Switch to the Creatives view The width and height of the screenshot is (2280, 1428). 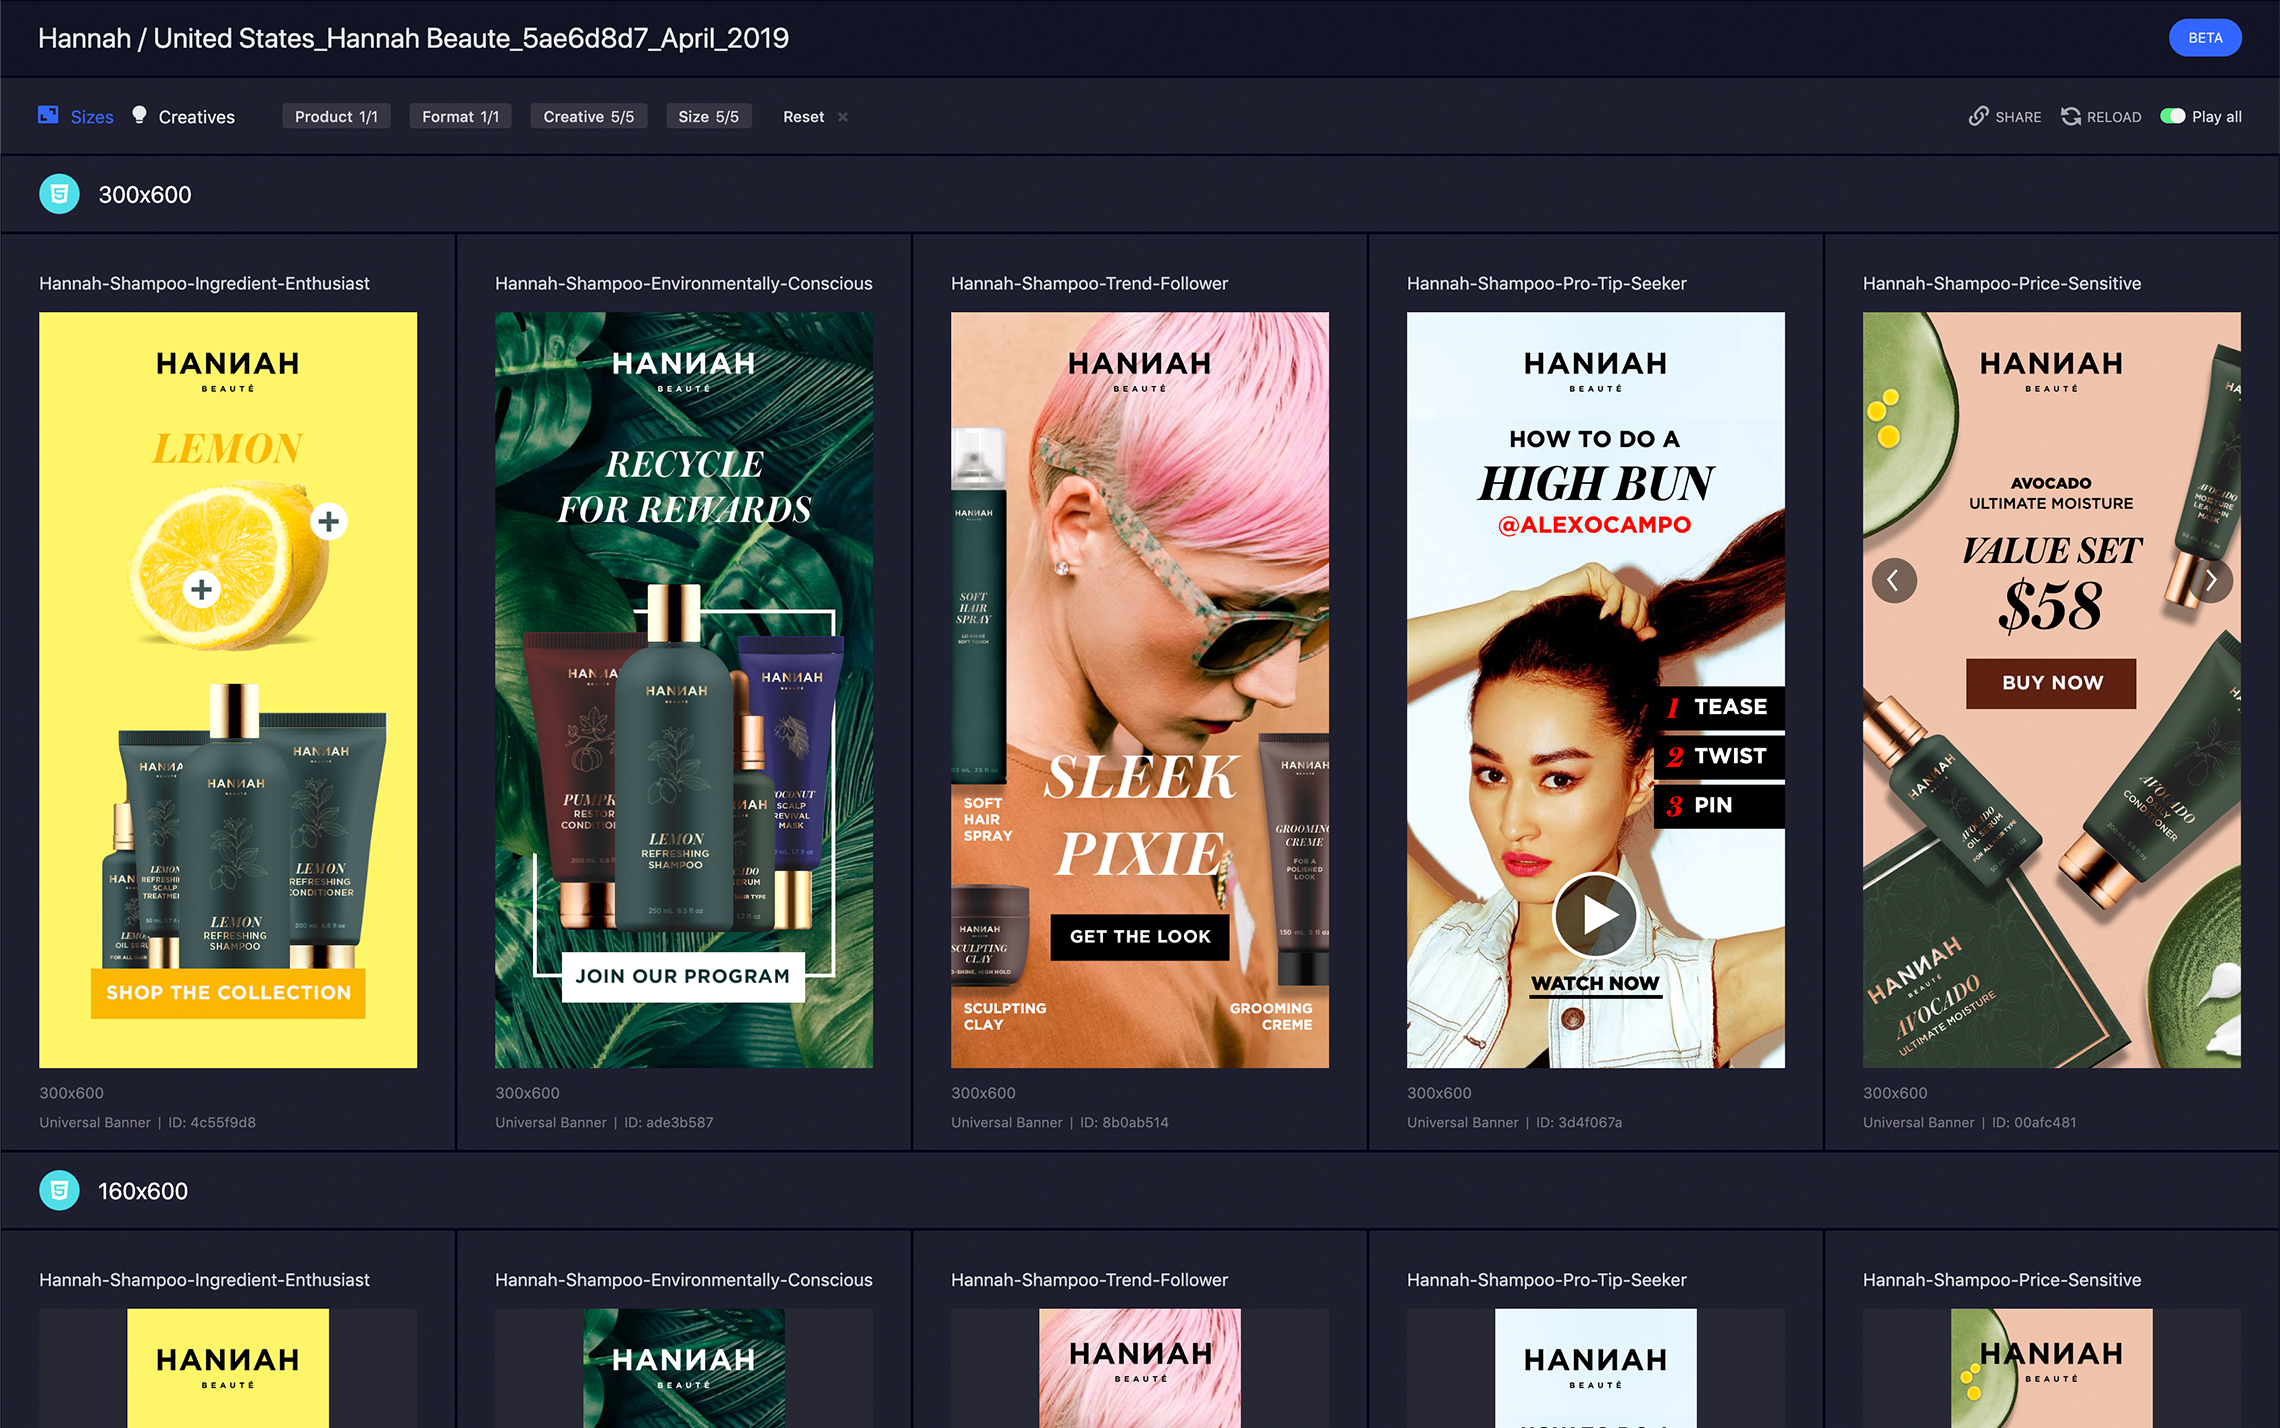(x=196, y=116)
